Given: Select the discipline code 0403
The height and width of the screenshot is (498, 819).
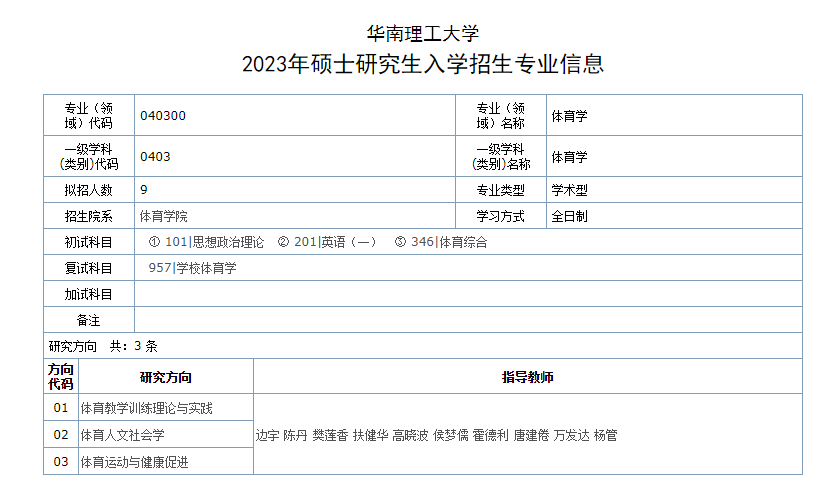Looking at the screenshot, I should (x=155, y=156).
